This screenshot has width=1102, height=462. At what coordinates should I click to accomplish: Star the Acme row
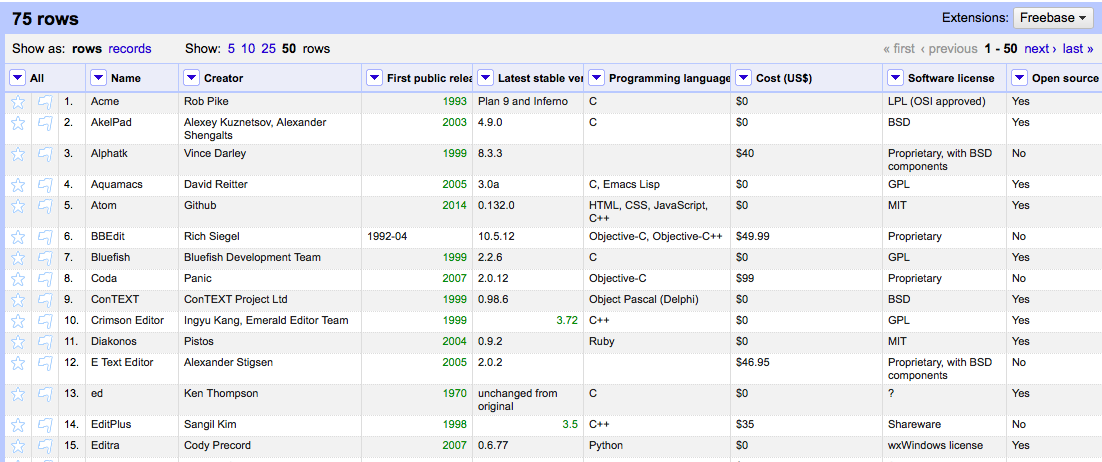pyautogui.click(x=17, y=101)
